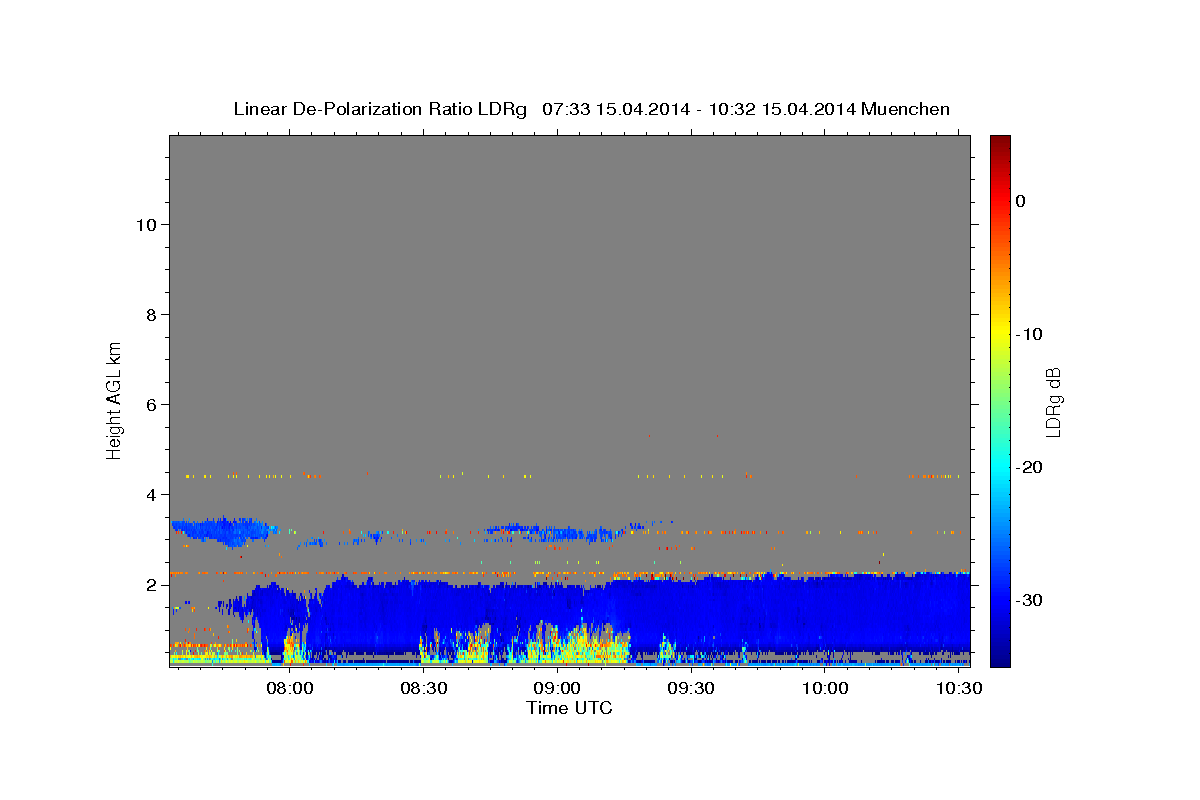Click the blue -30 dB colorbar region

click(x=1000, y=600)
